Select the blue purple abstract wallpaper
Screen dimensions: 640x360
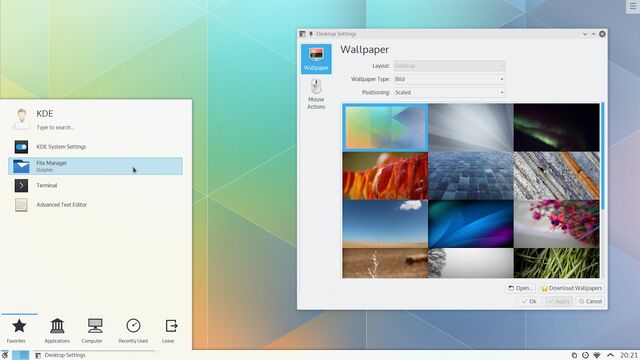coord(471,224)
